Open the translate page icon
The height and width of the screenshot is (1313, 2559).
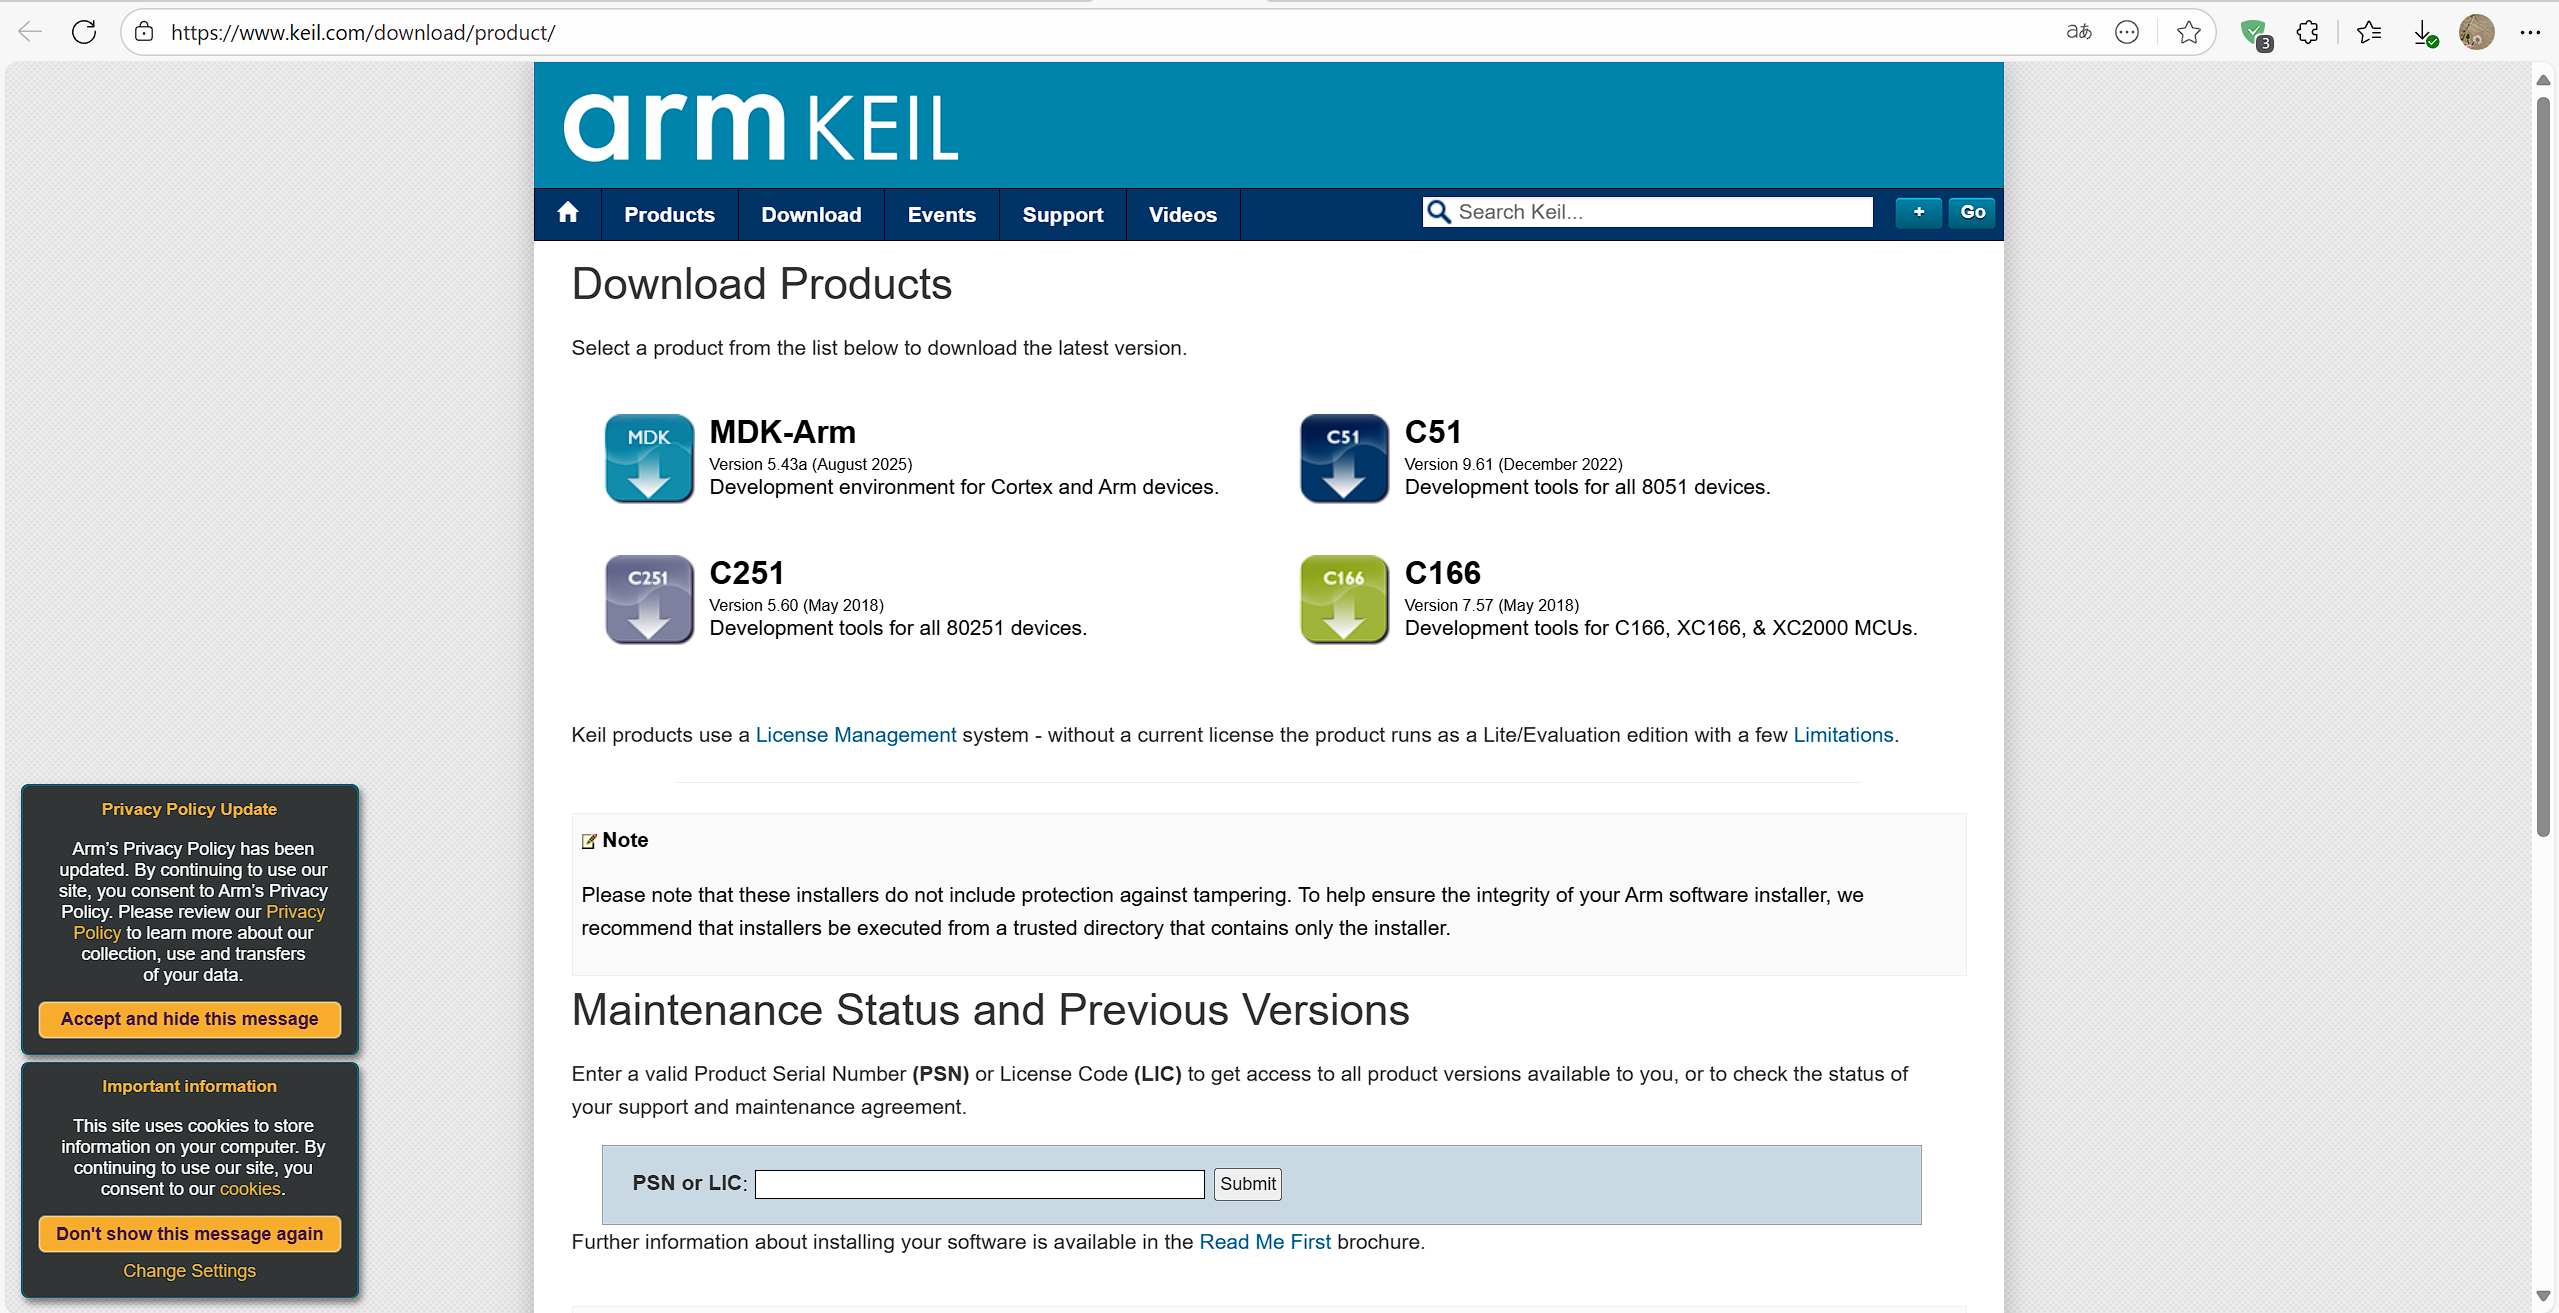pyautogui.click(x=2079, y=32)
